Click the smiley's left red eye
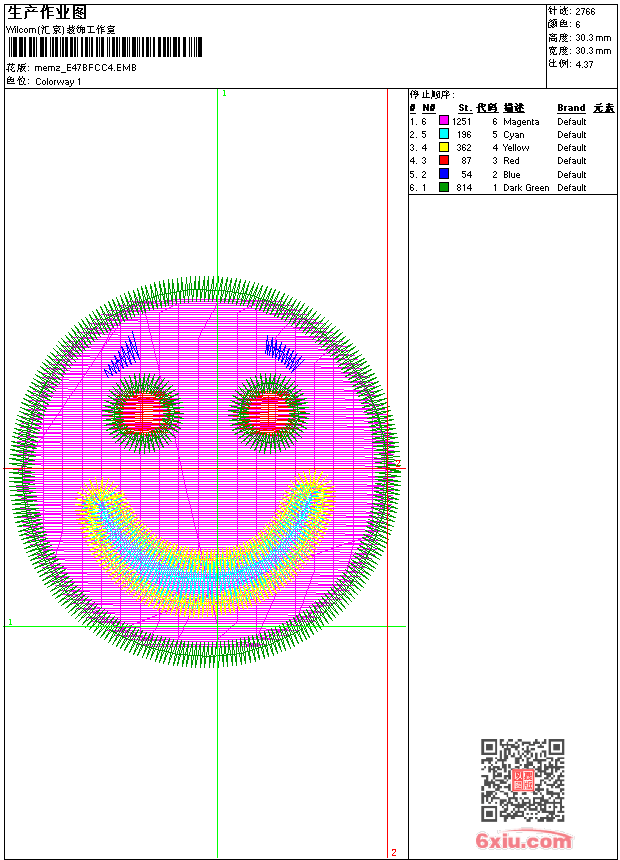Viewport: 620px width, 860px height. pyautogui.click(x=142, y=411)
